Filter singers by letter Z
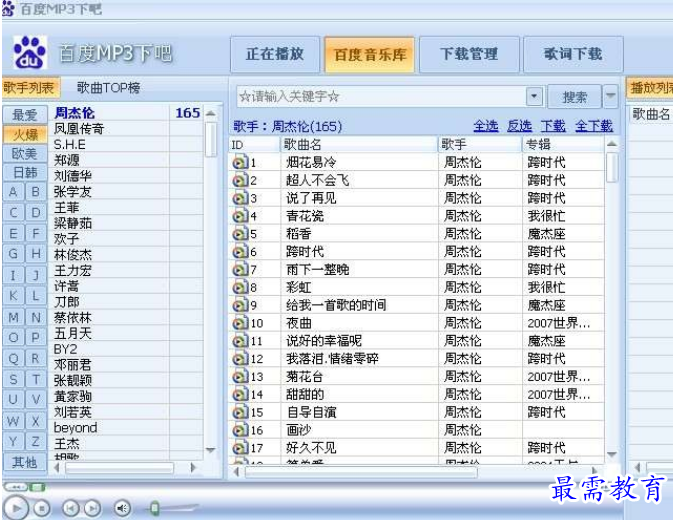The width and height of the screenshot is (673, 520). pyautogui.click(x=36, y=441)
